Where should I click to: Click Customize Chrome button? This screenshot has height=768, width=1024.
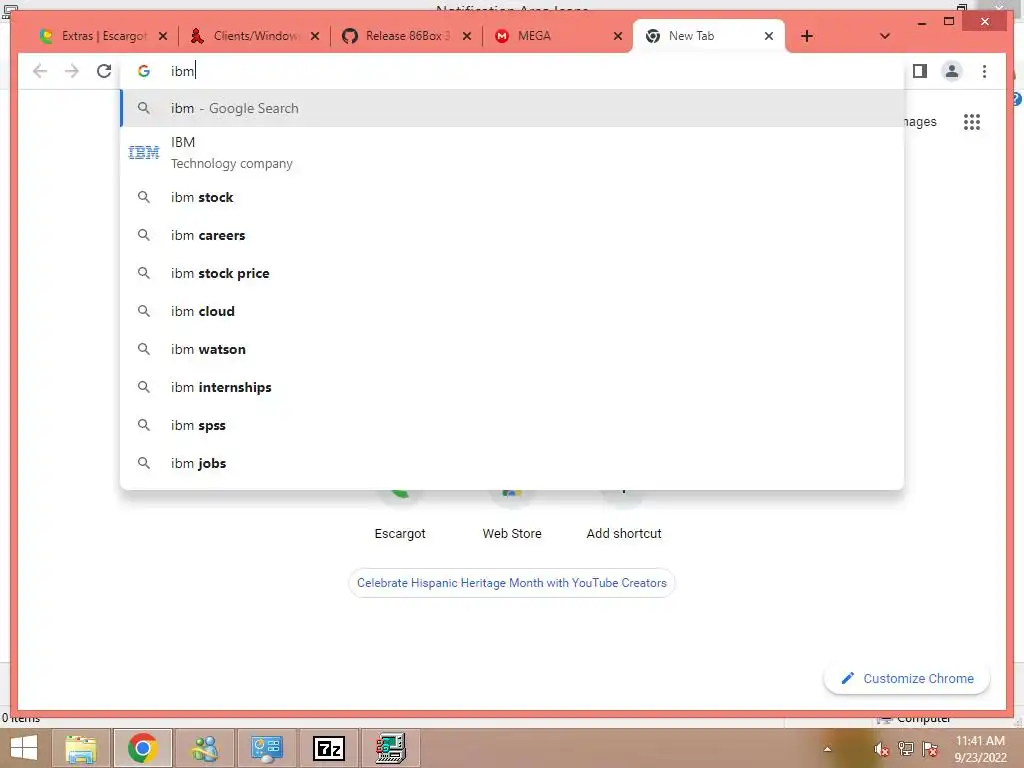coord(907,679)
